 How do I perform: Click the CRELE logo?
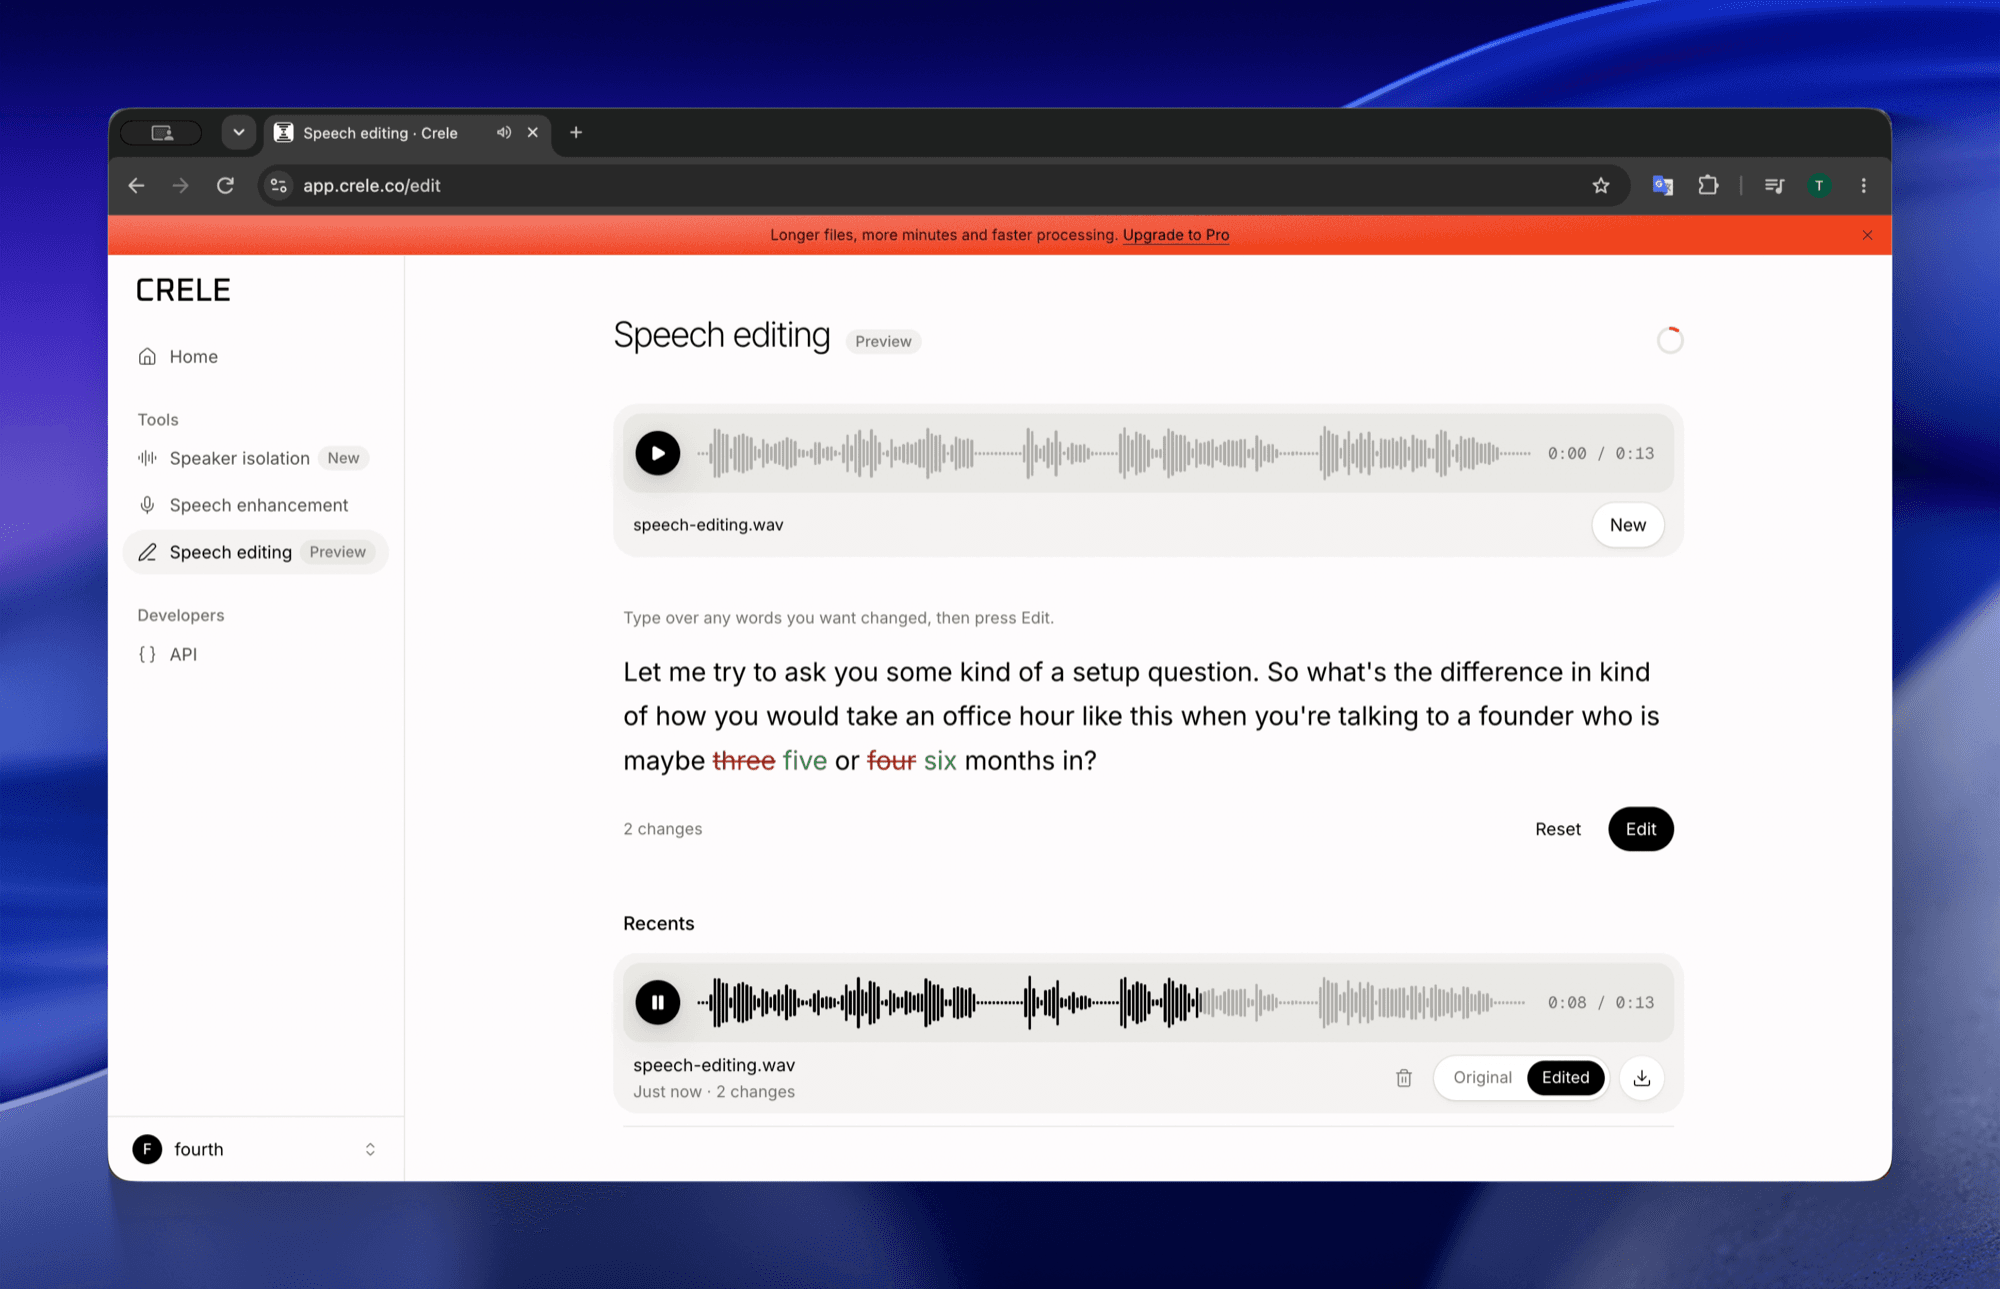[183, 290]
